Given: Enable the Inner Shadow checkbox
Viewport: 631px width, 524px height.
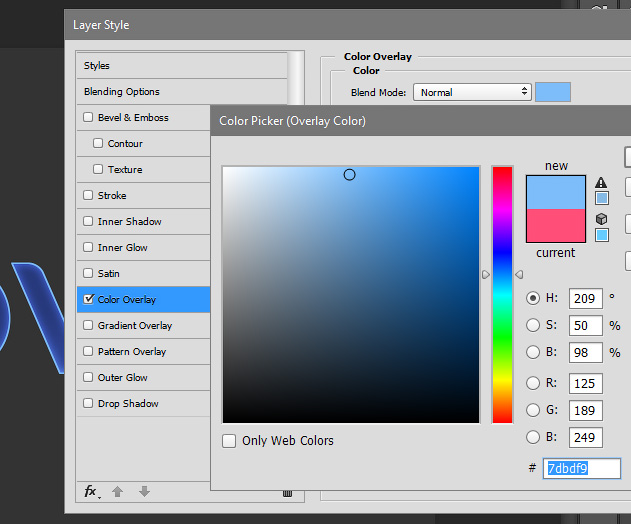Looking at the screenshot, I should click(88, 221).
